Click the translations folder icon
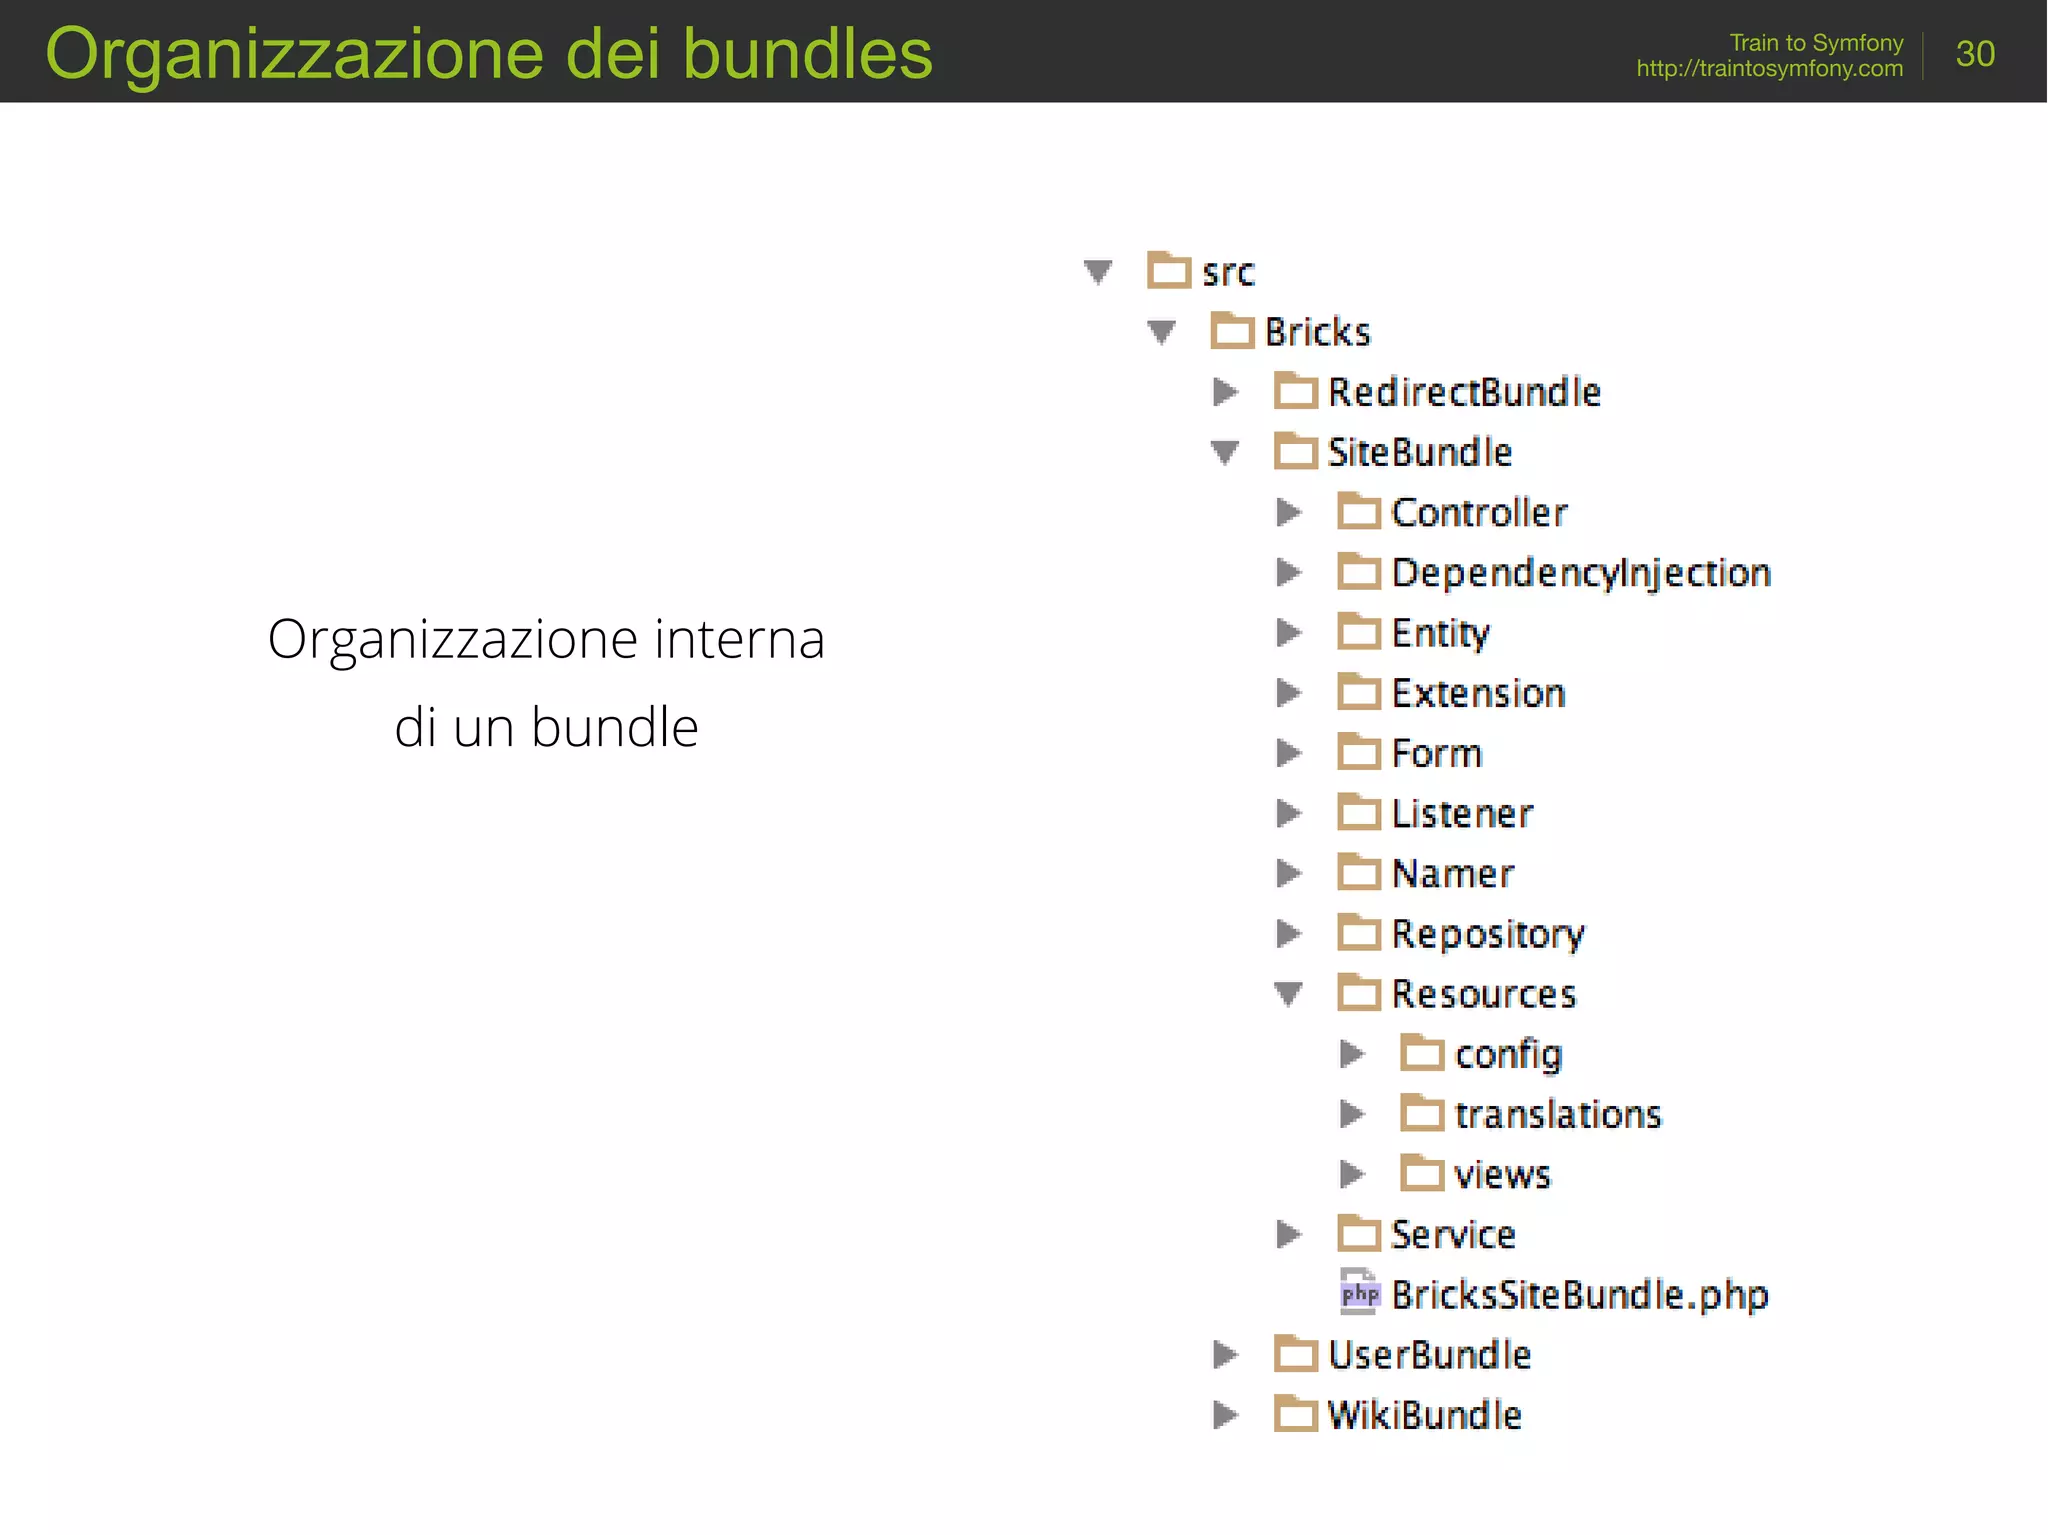2048x1535 pixels. 1422,1112
